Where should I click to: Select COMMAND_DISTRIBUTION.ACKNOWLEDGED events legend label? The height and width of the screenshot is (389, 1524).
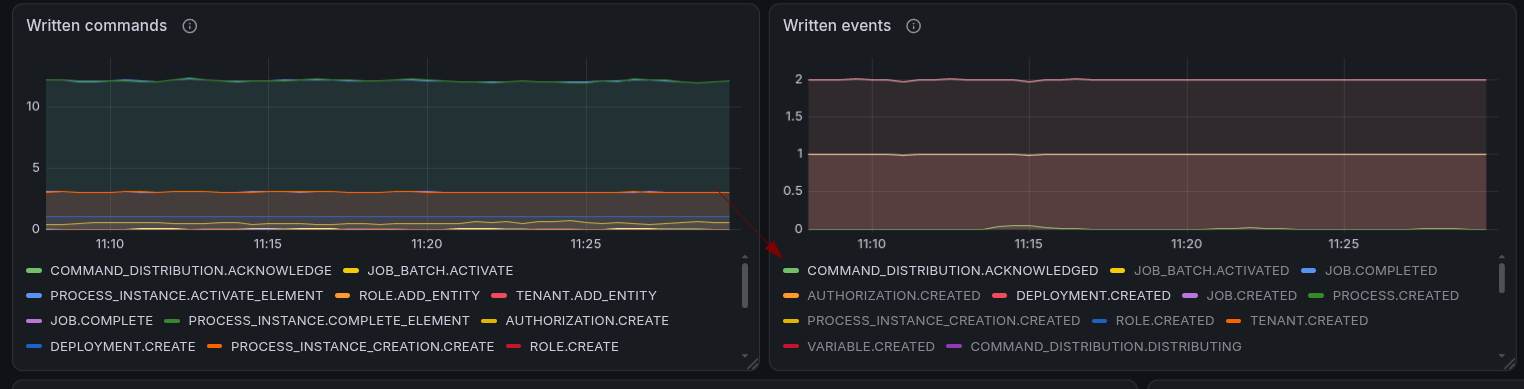[x=952, y=270]
